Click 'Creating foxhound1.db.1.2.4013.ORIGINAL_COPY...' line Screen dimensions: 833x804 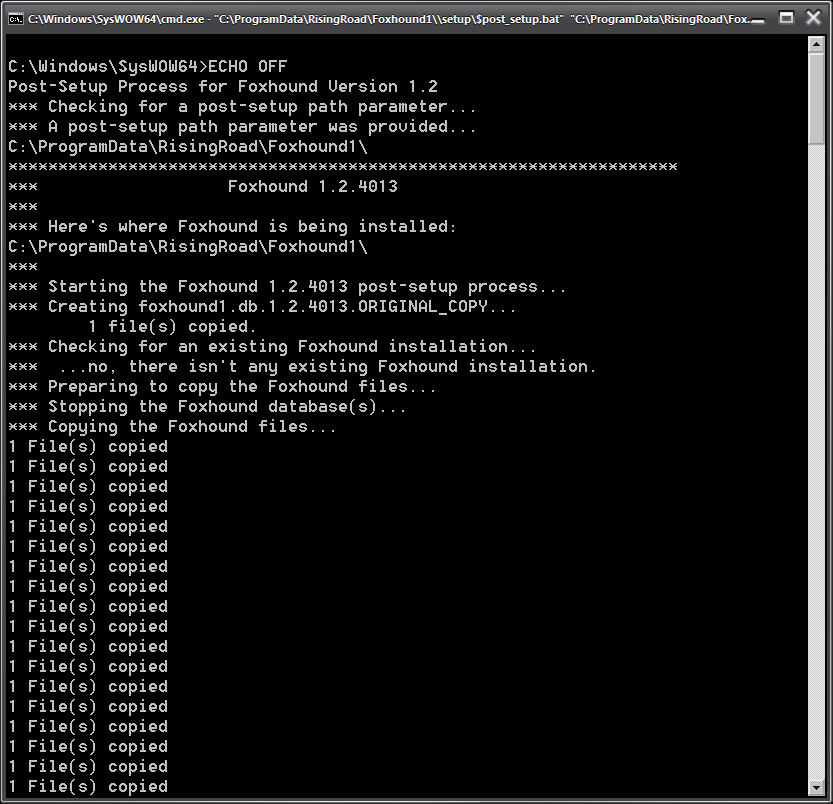tap(262, 307)
